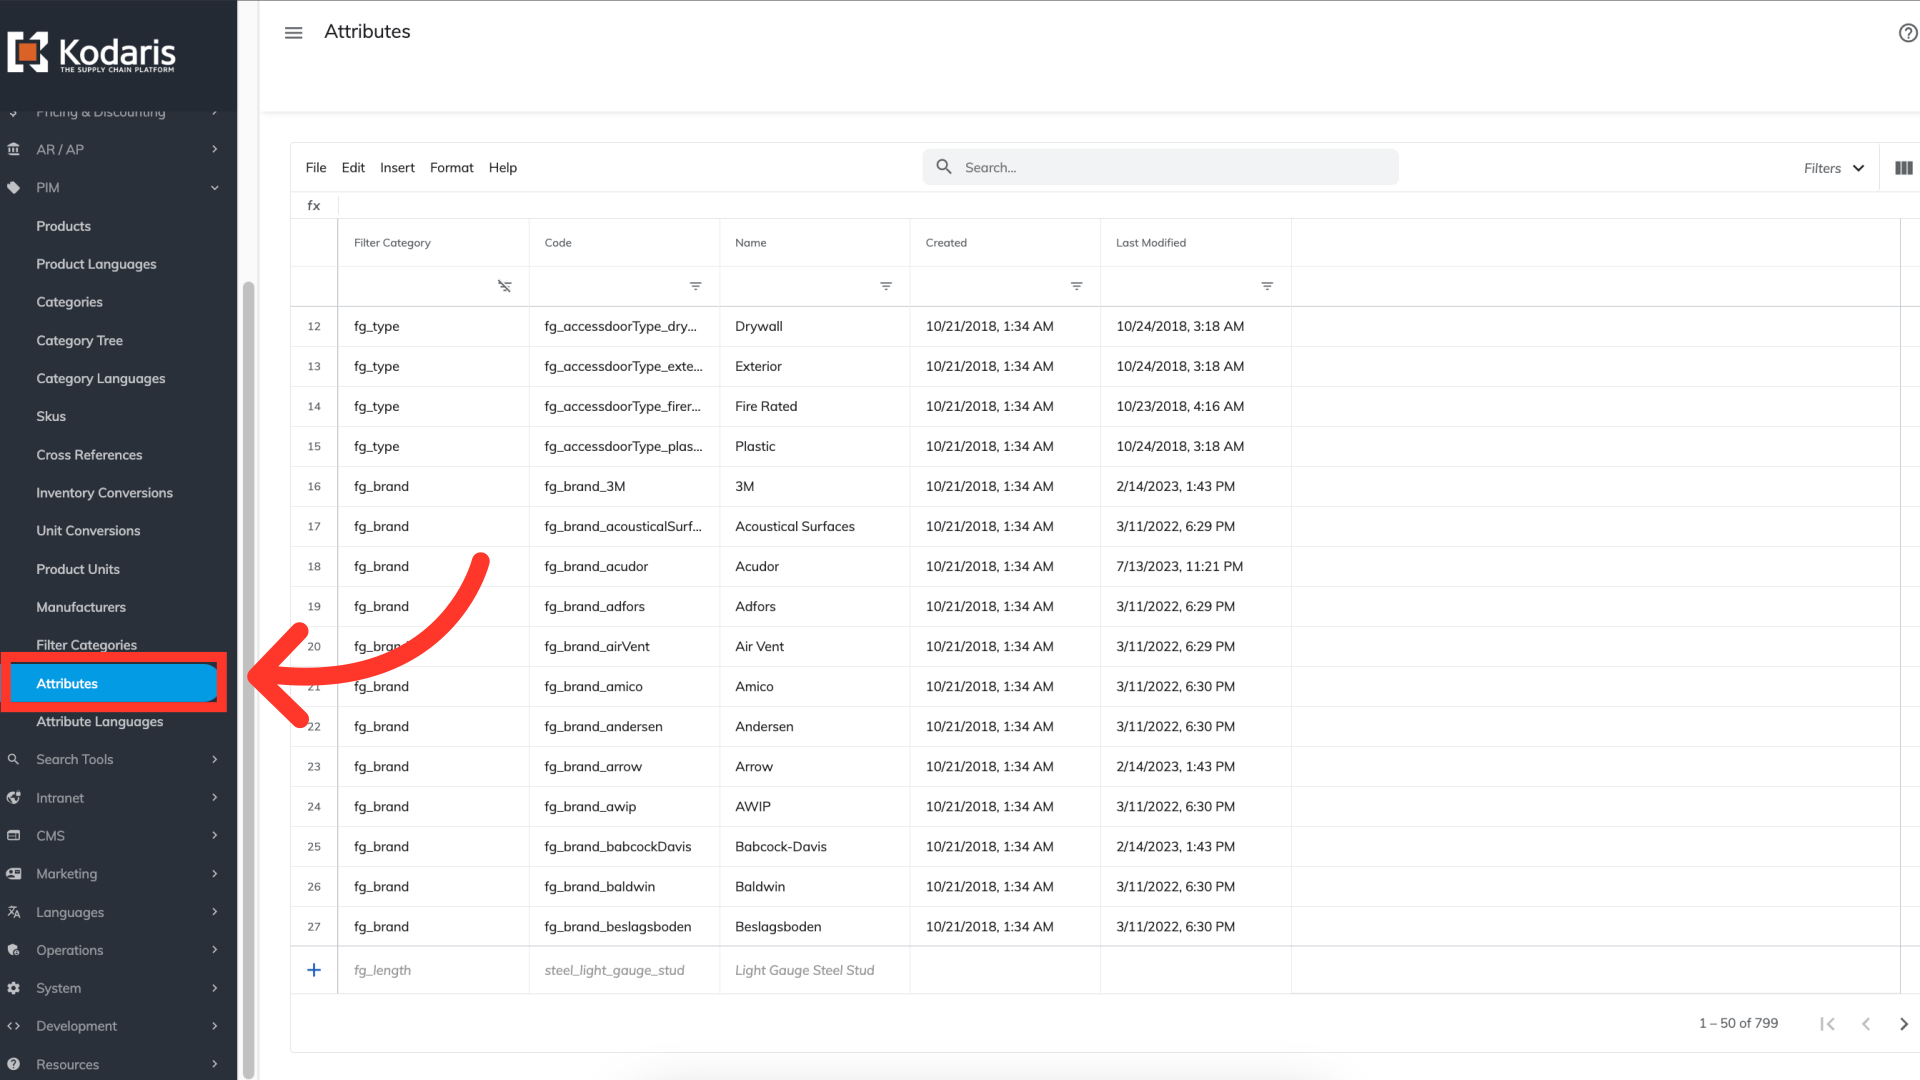Open Attribute Languages in sidebar
1920x1080 pixels.
pos(99,722)
